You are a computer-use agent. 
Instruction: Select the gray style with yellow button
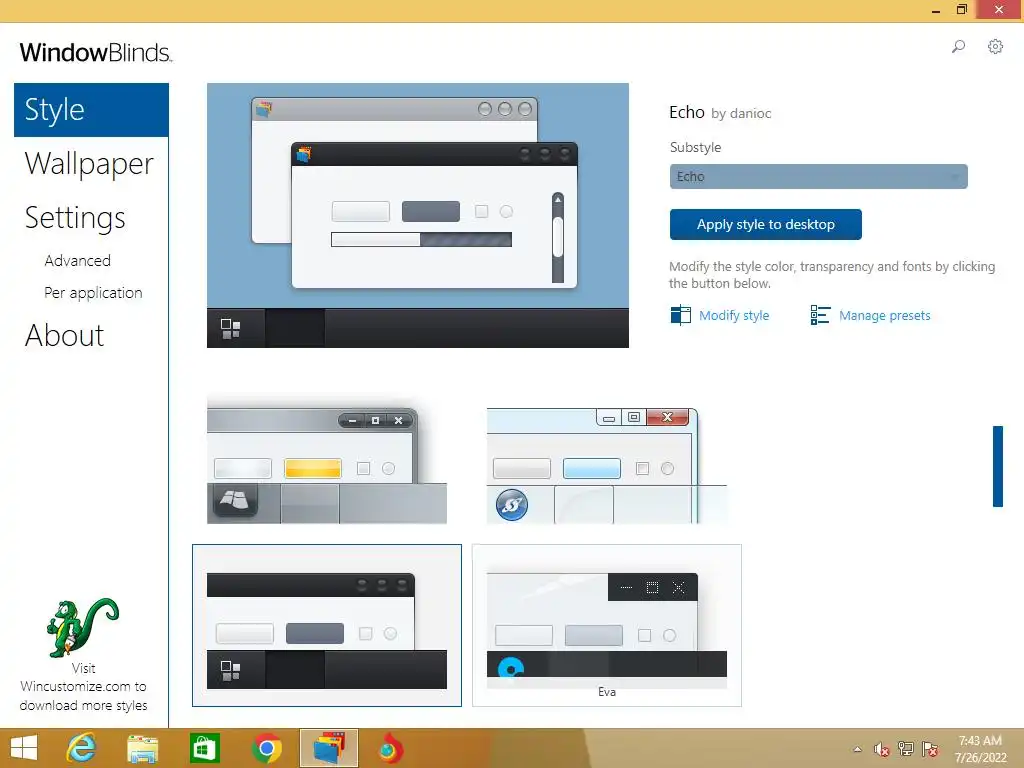pos(327,460)
